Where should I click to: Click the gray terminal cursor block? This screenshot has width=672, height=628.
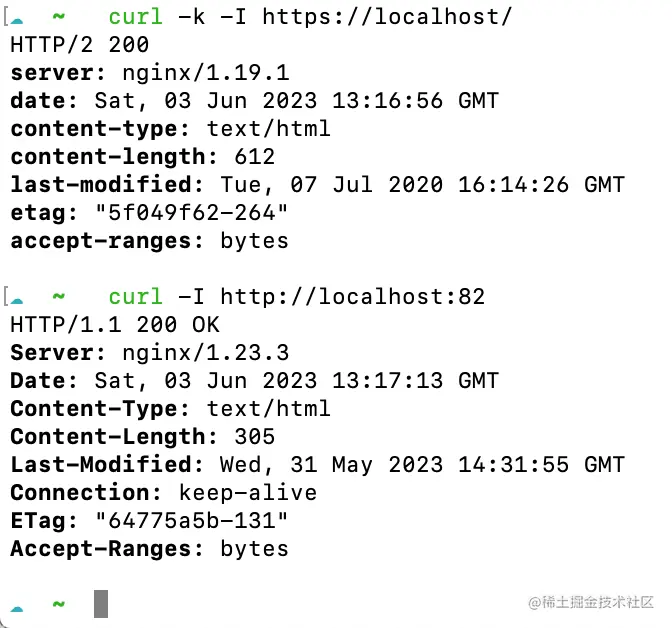pos(100,604)
